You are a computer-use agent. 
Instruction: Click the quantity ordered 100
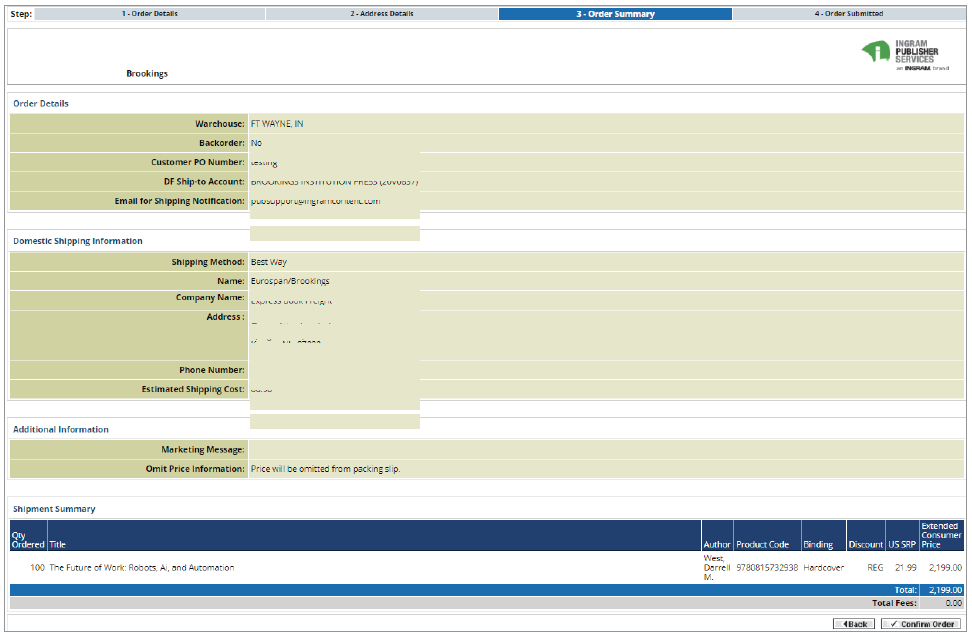tap(37, 568)
